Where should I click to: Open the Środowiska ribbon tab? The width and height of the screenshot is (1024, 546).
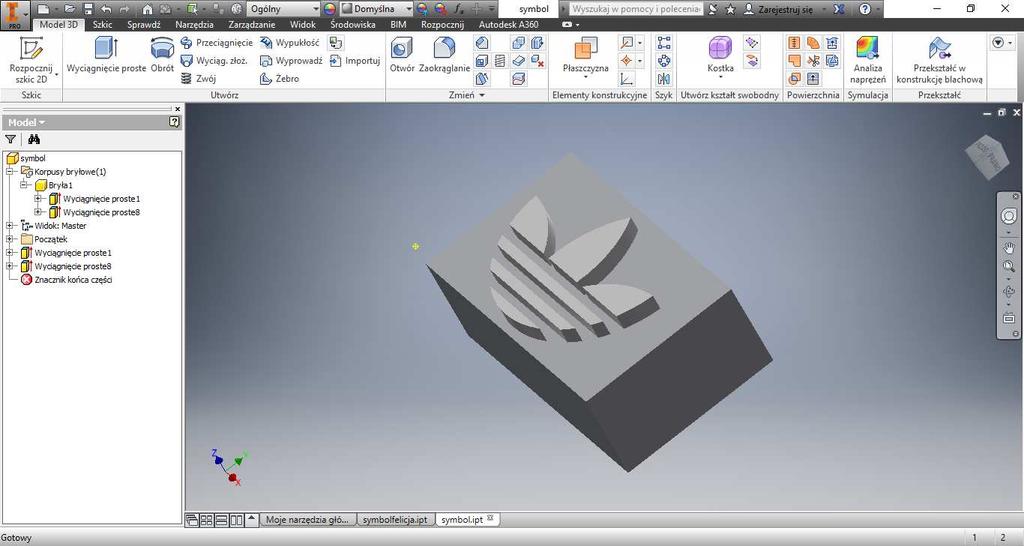click(x=353, y=24)
